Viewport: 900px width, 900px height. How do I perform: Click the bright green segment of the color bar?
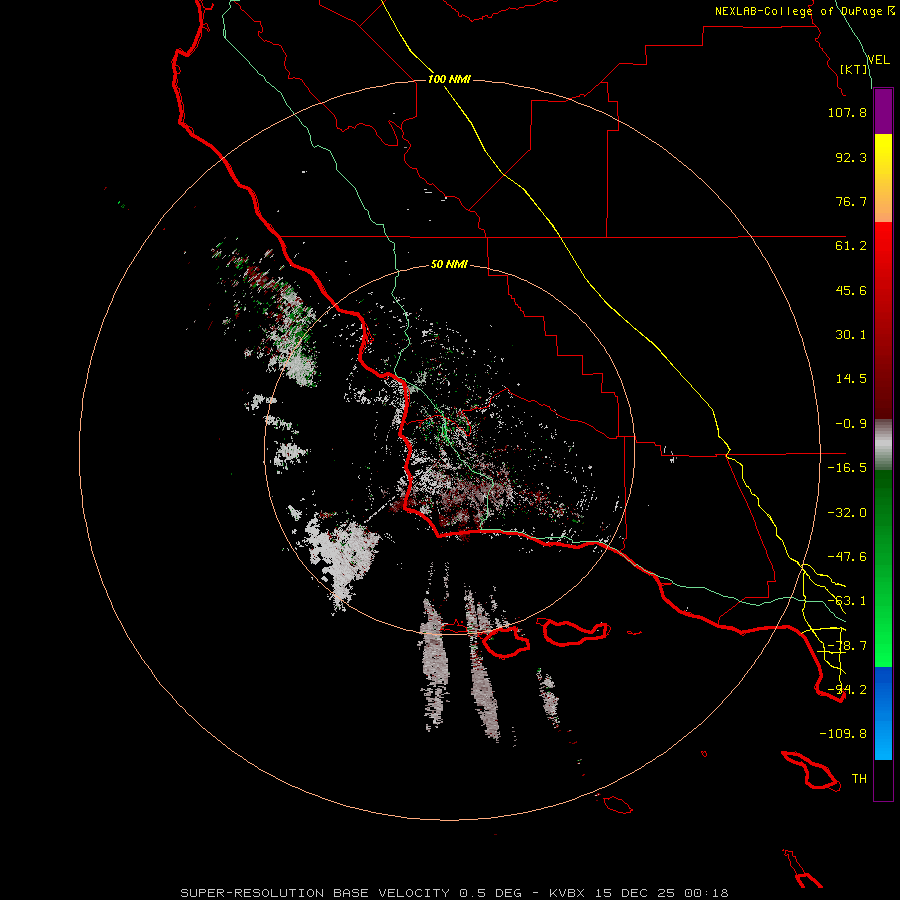883,643
